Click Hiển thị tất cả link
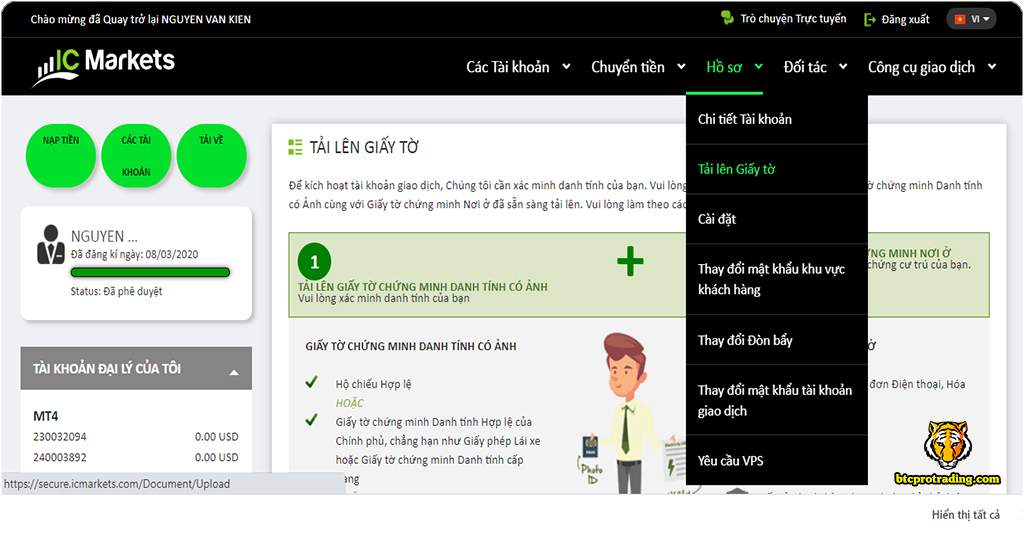 pyautogui.click(x=965, y=514)
